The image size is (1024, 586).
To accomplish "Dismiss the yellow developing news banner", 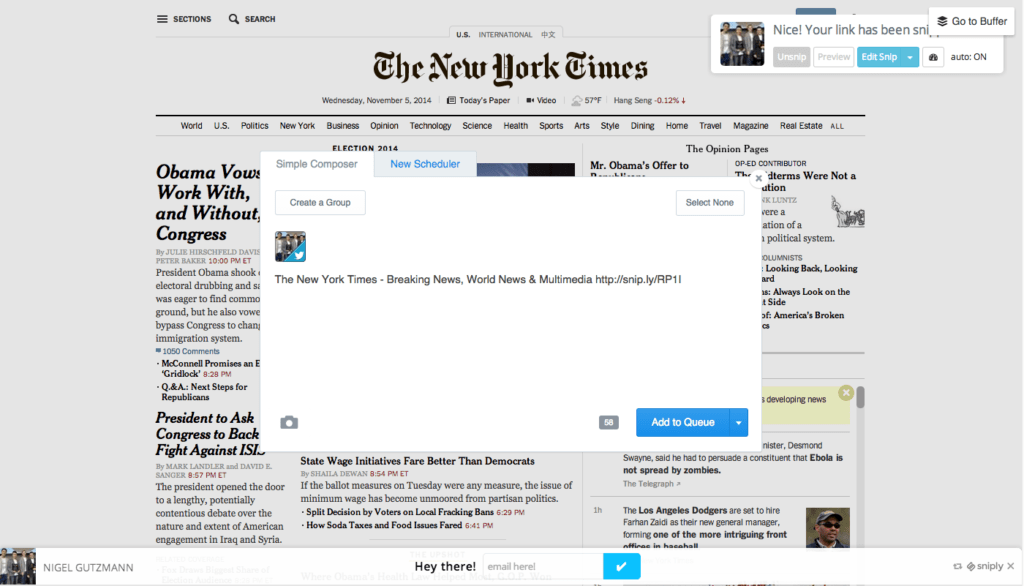I will (x=846, y=393).
